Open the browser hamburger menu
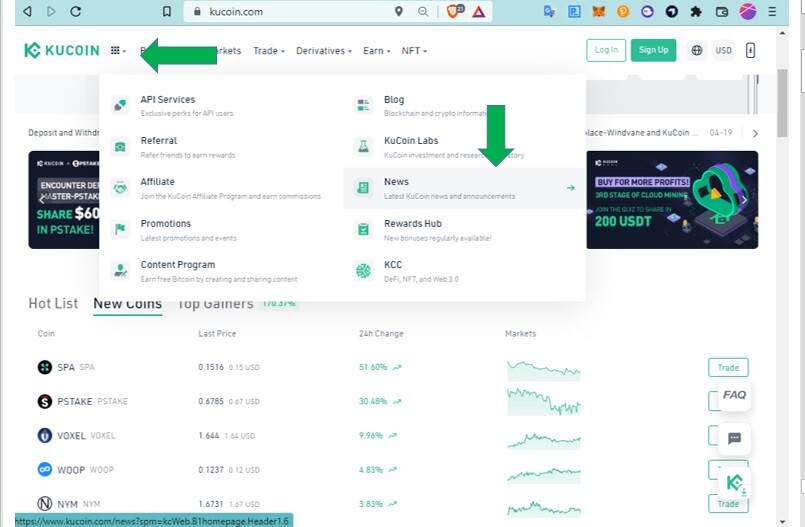The image size is (805, 527). (772, 11)
